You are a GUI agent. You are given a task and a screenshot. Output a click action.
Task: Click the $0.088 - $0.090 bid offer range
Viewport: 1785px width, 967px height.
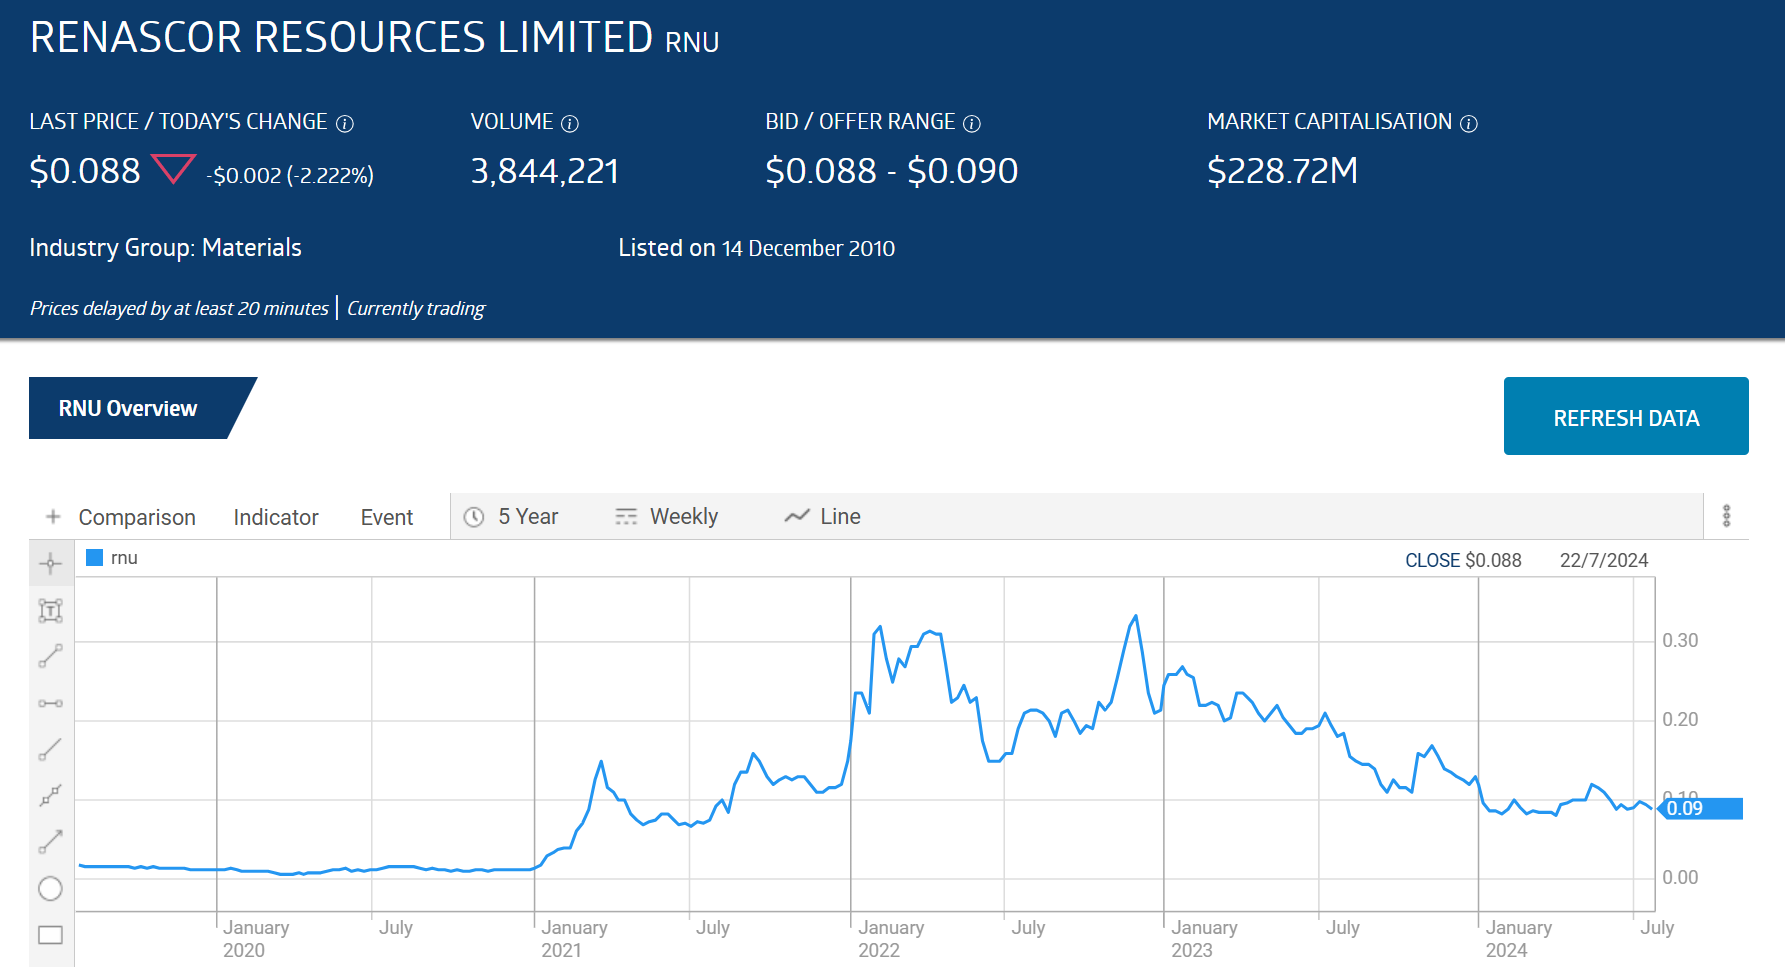(891, 171)
